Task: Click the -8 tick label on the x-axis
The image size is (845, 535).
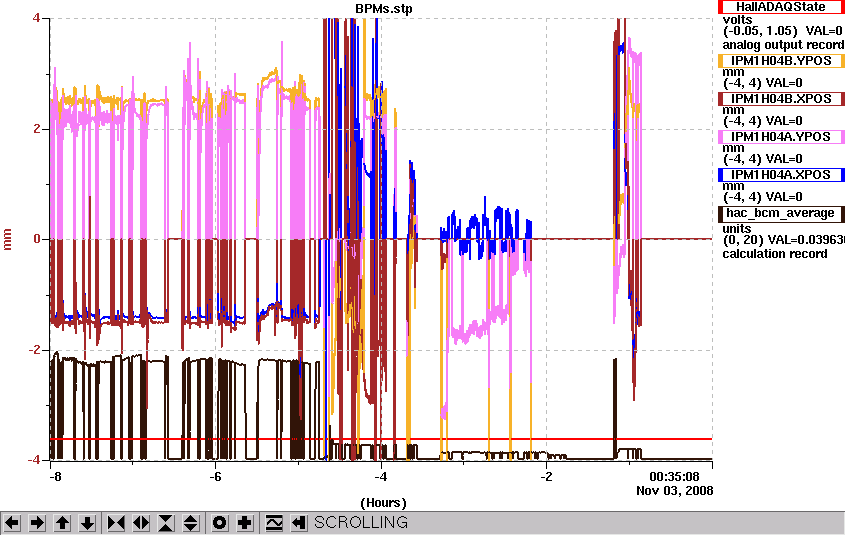Action: coord(54,477)
